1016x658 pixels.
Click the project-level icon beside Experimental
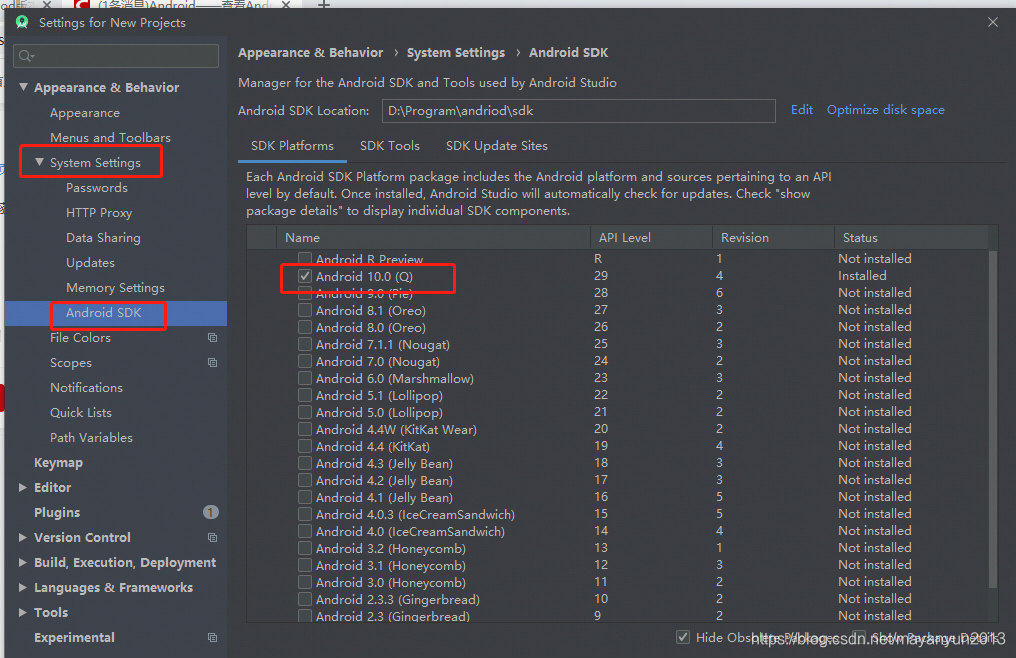[212, 637]
